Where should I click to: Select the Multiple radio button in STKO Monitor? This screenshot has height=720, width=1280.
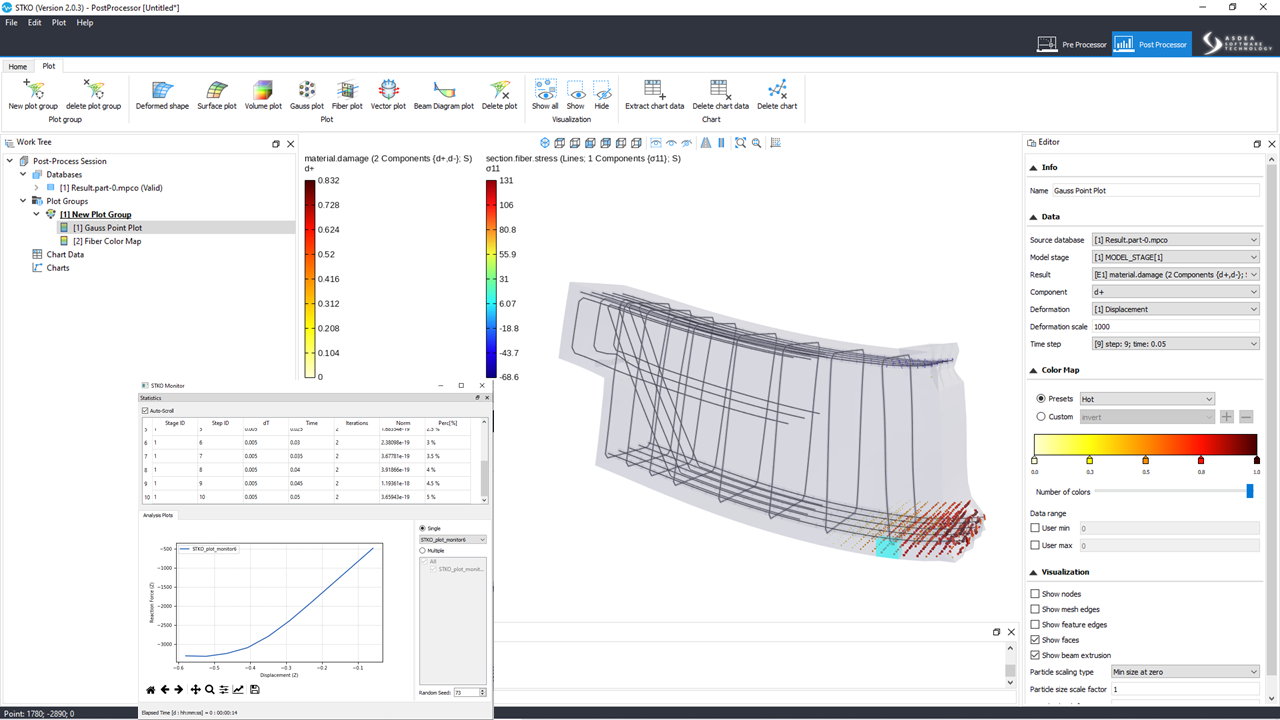[423, 550]
